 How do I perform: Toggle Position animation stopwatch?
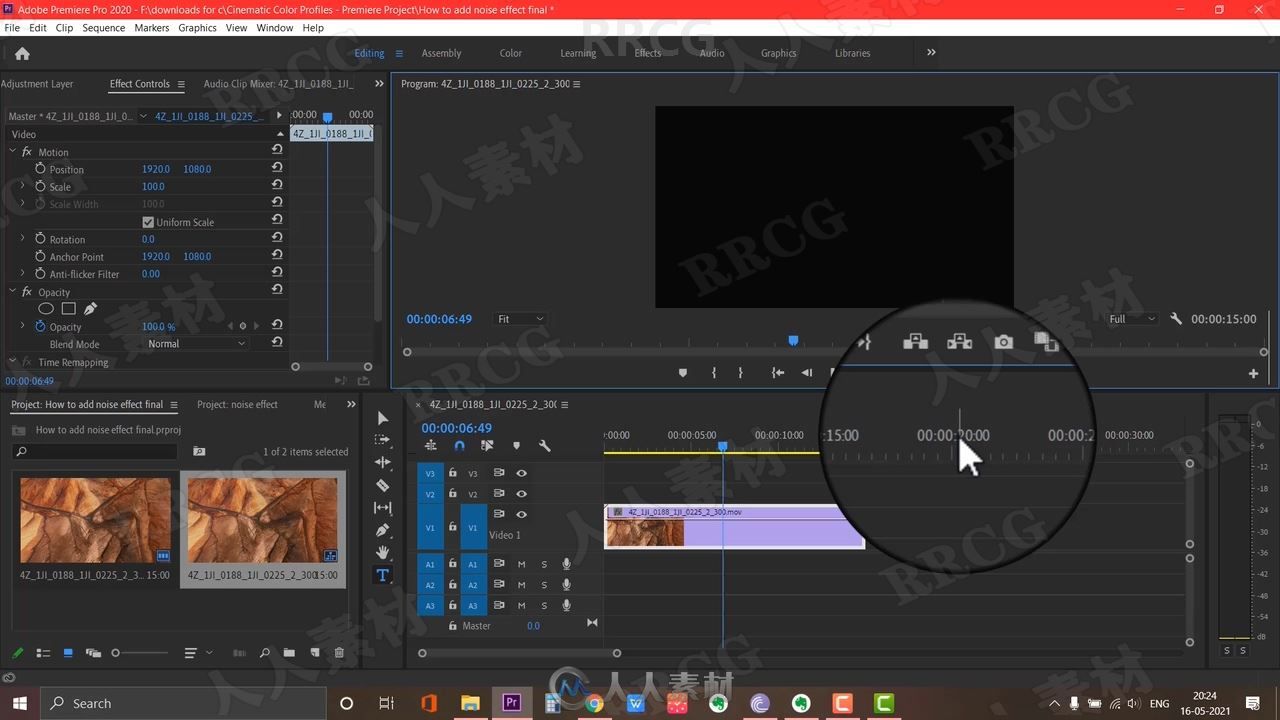40,169
